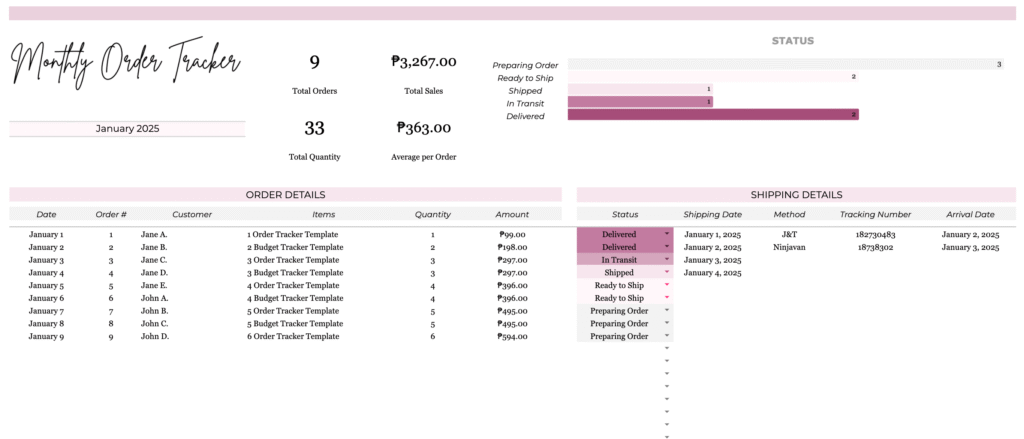Click tracking number 182730483
This screenshot has height=439, width=1024.
(875, 235)
